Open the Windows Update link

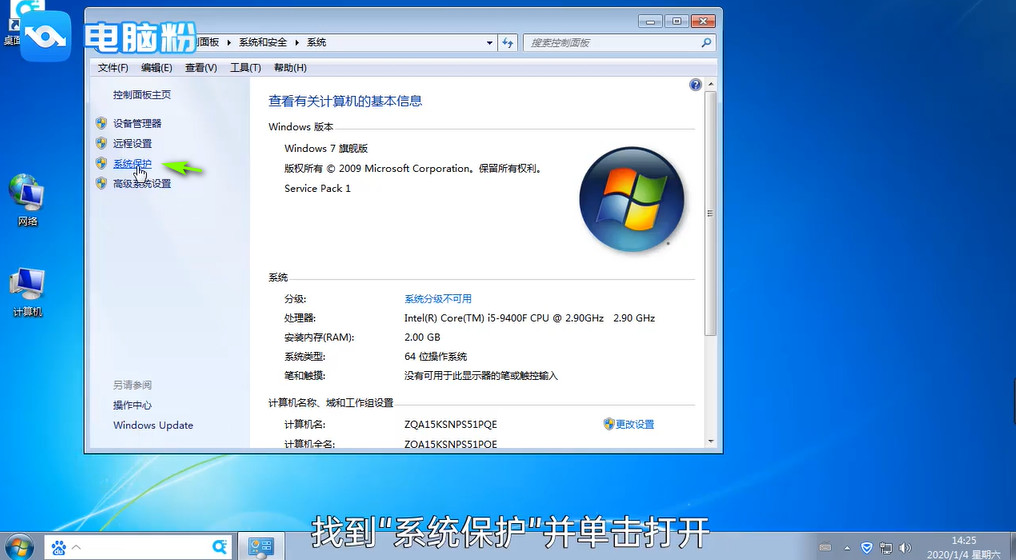[x=153, y=425]
